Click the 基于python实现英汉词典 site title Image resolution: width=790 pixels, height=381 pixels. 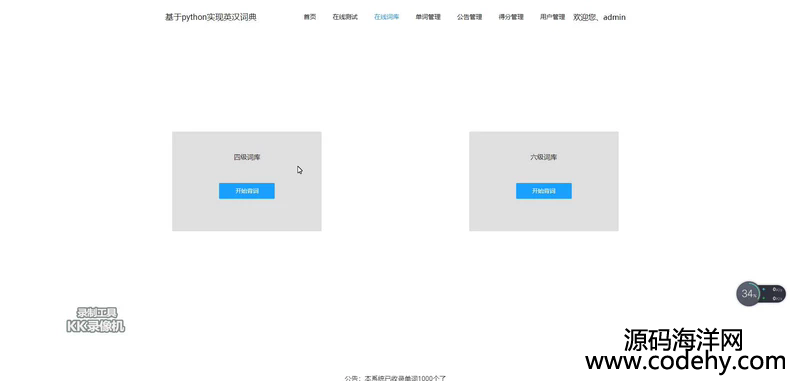tap(211, 17)
